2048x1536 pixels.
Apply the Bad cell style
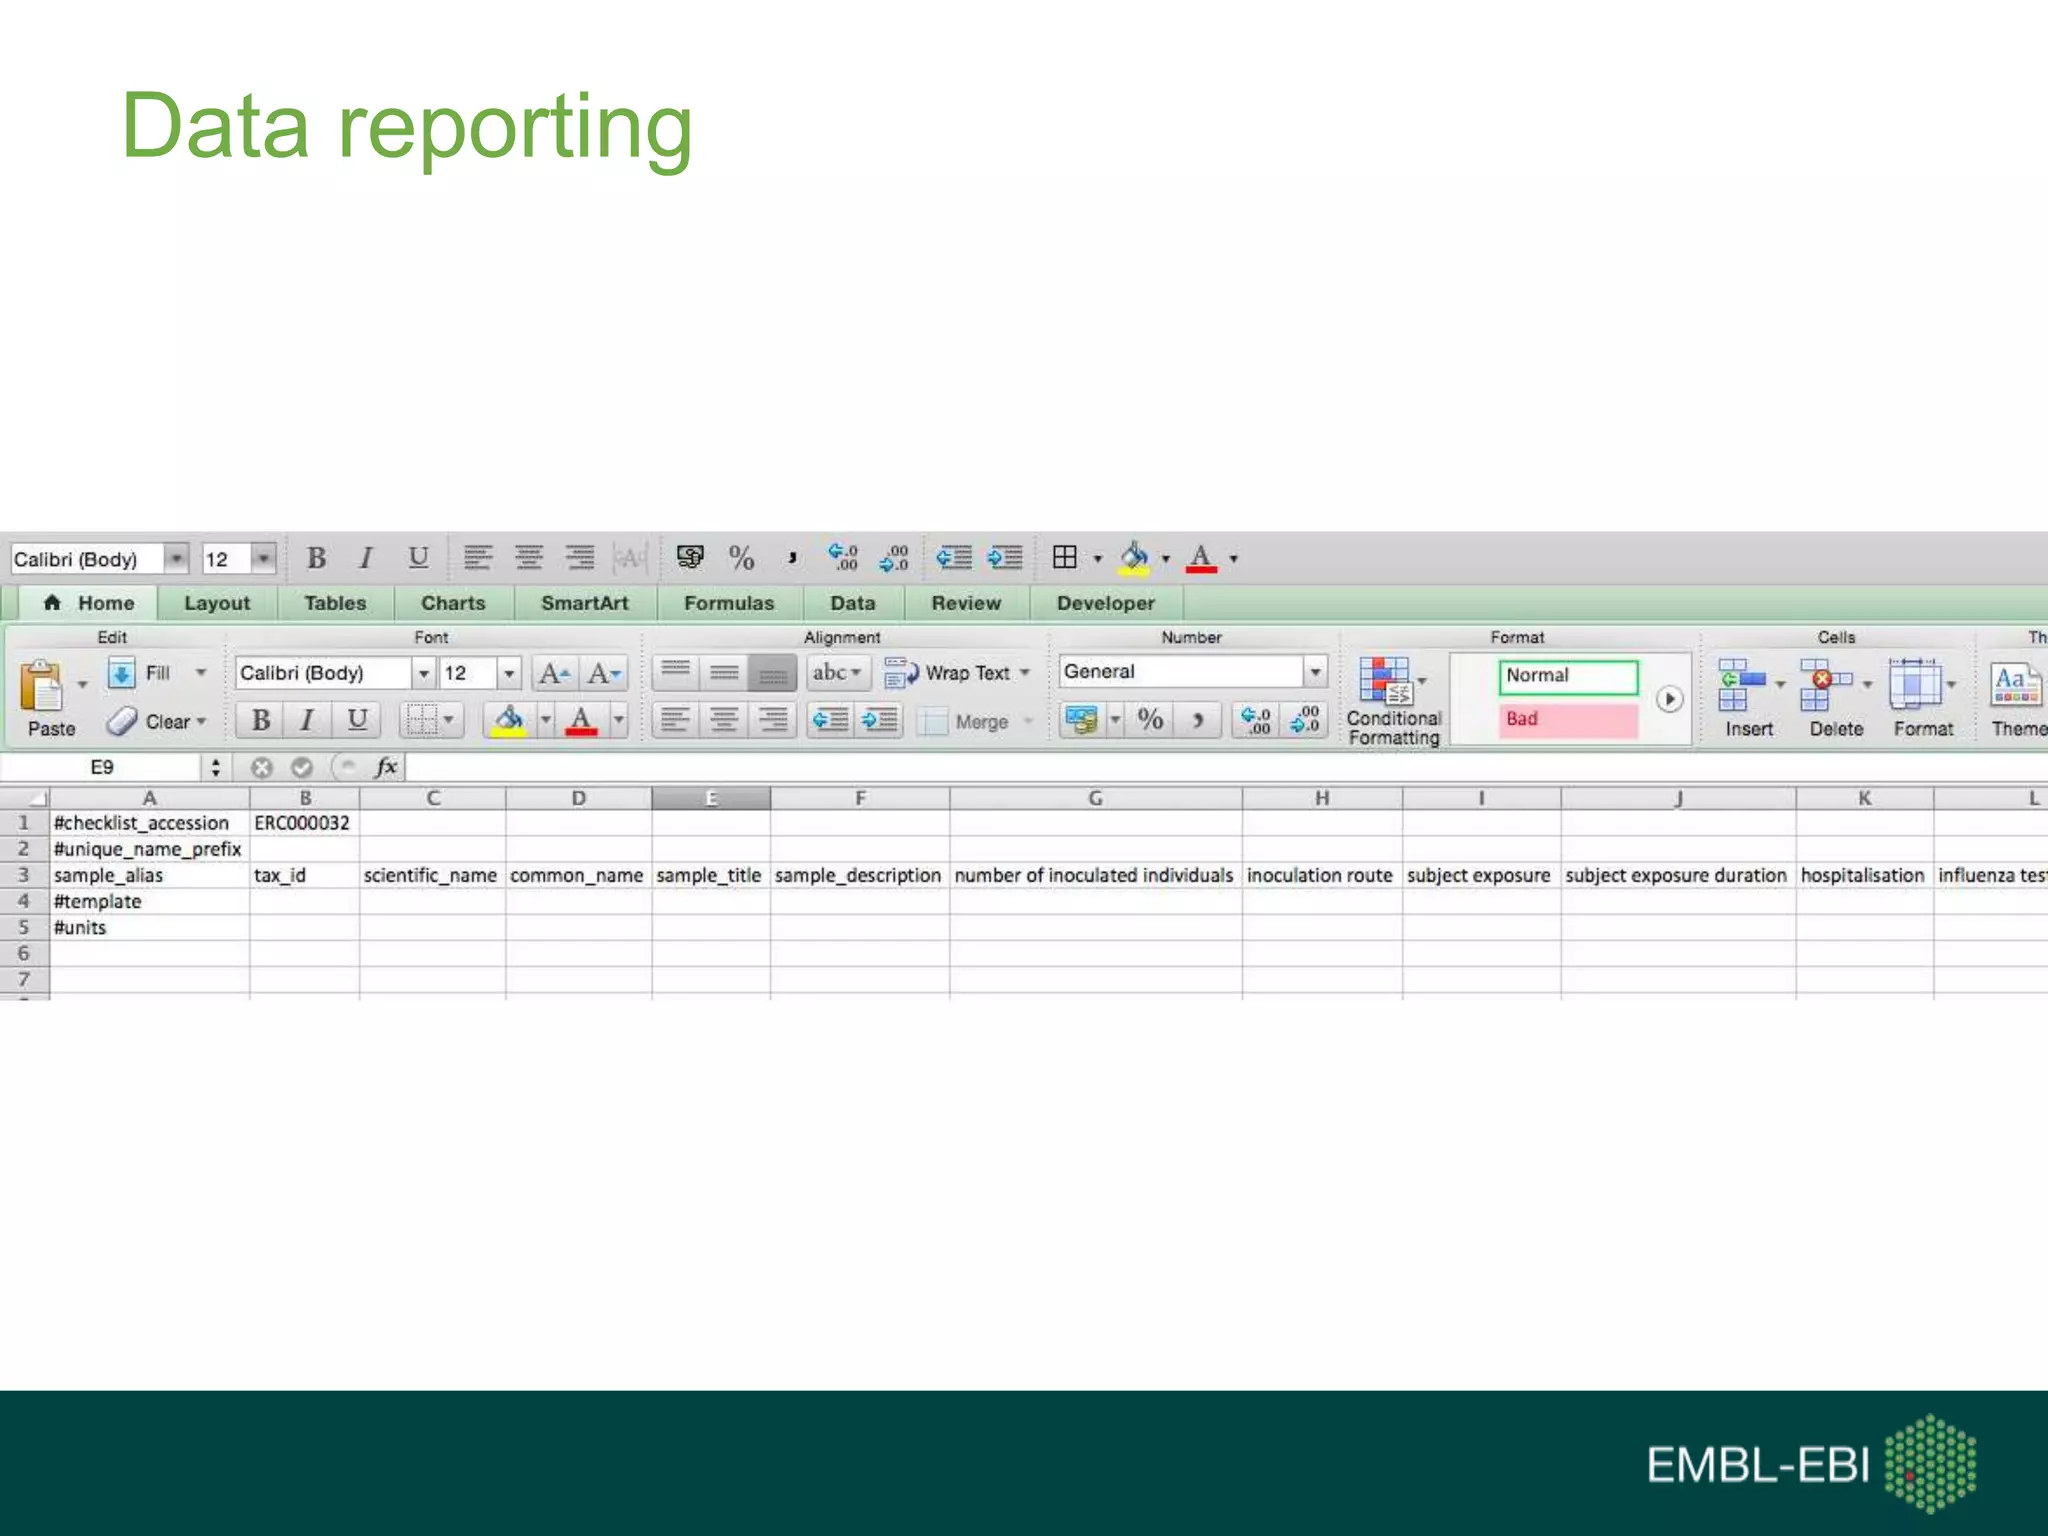click(1567, 719)
